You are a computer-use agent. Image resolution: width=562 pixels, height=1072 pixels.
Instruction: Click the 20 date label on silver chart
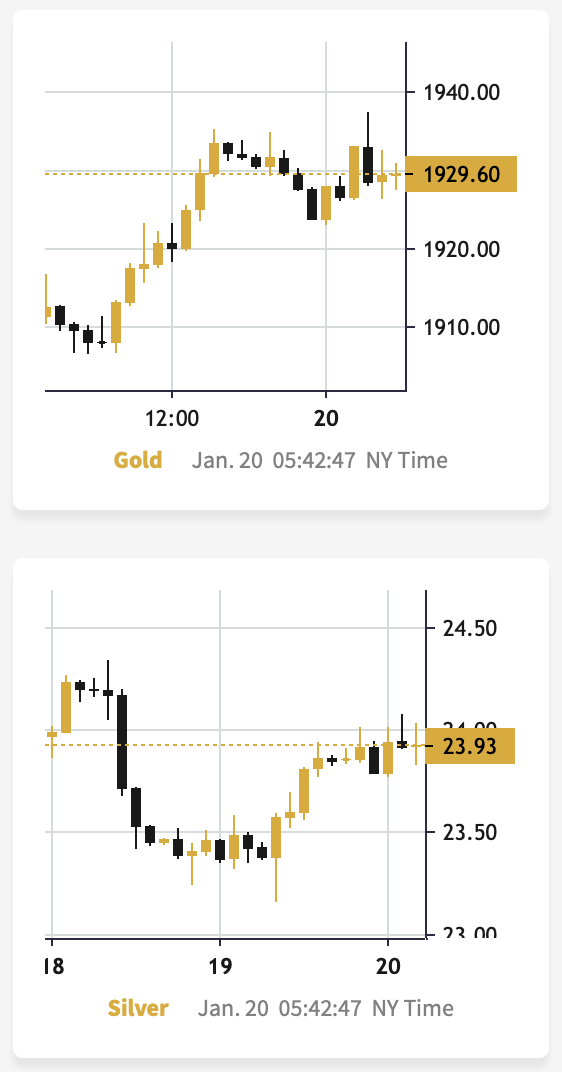click(388, 965)
